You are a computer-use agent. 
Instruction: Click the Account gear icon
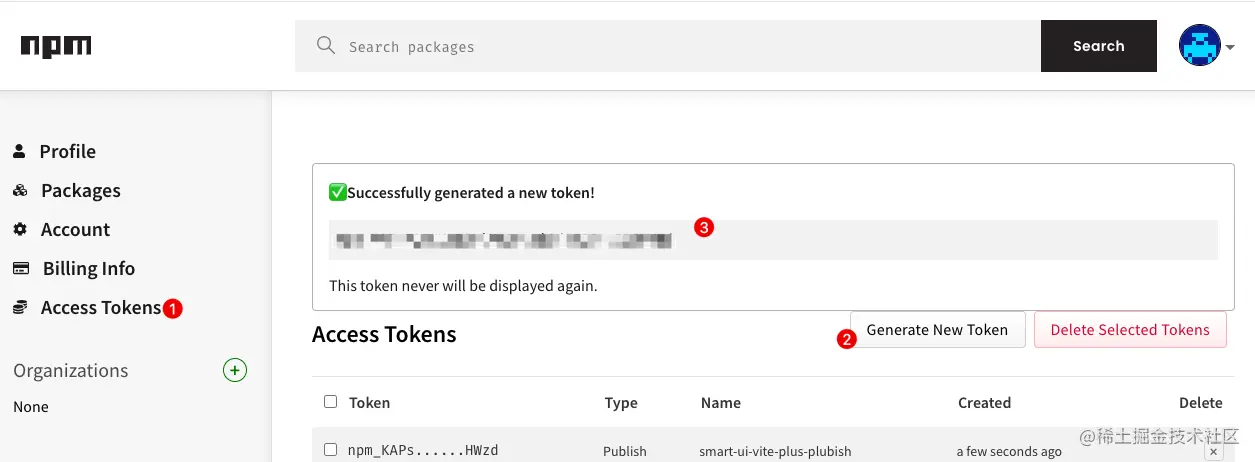pos(20,229)
